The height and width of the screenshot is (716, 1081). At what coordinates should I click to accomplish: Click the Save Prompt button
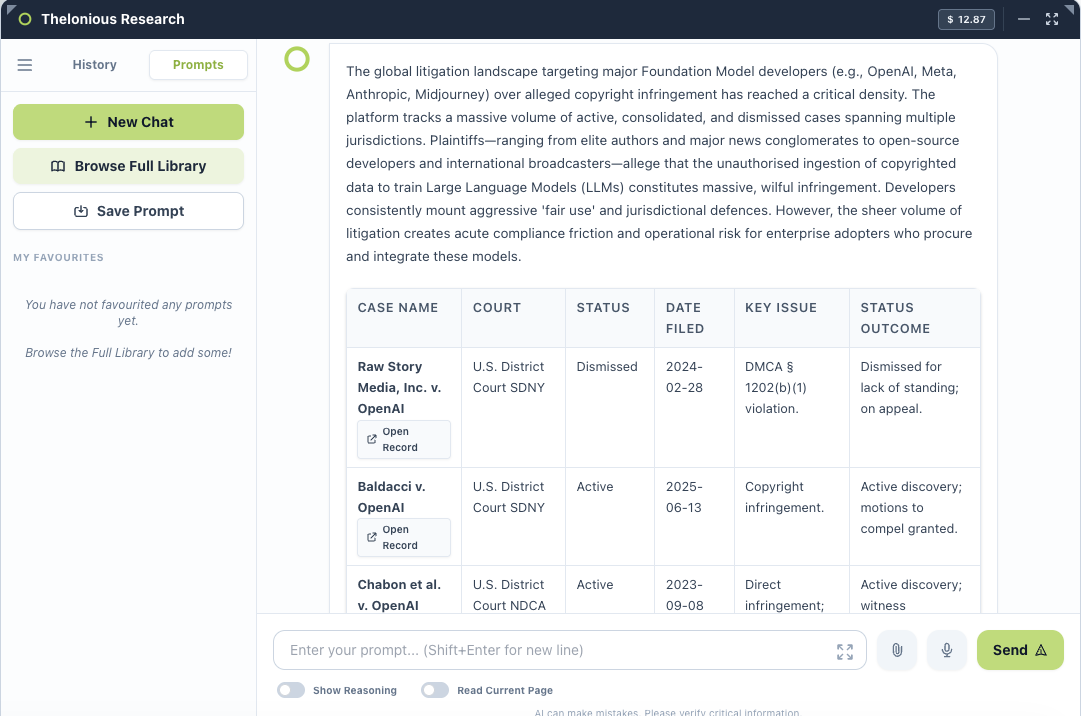coord(128,211)
